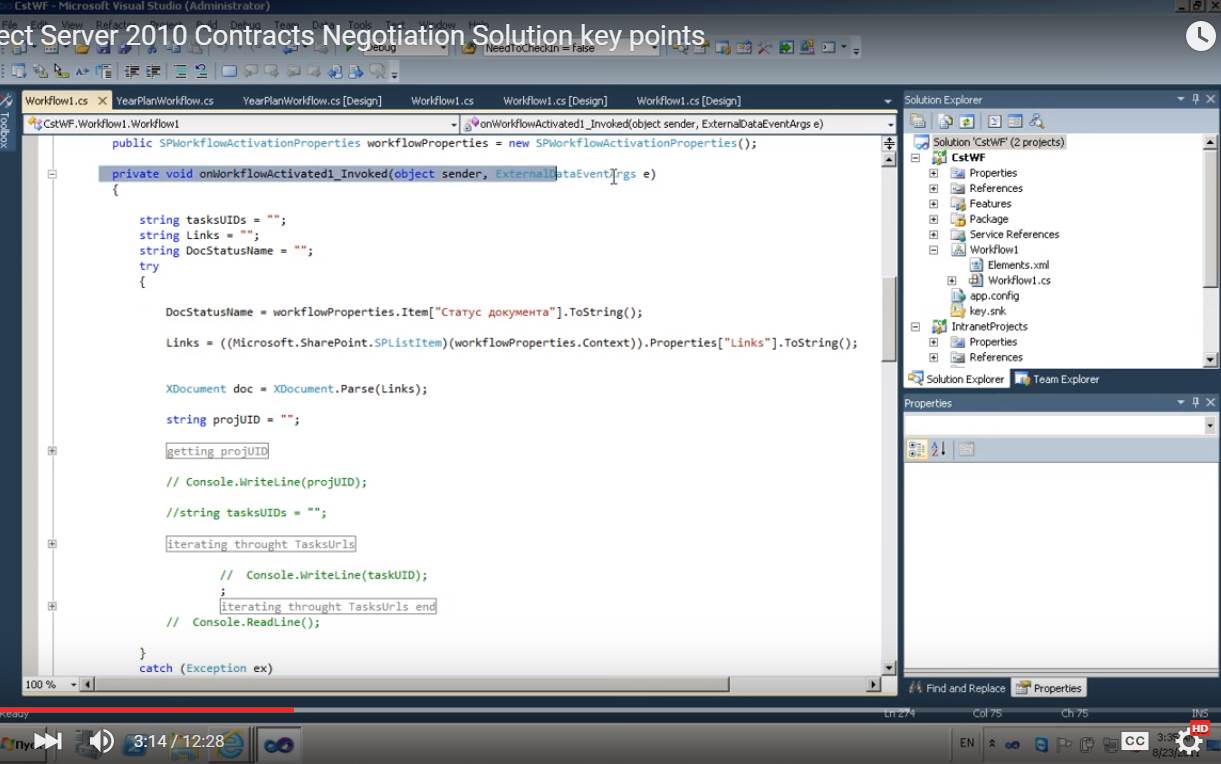Click the Visual Studio taskbar button

pyautogui.click(x=277, y=744)
